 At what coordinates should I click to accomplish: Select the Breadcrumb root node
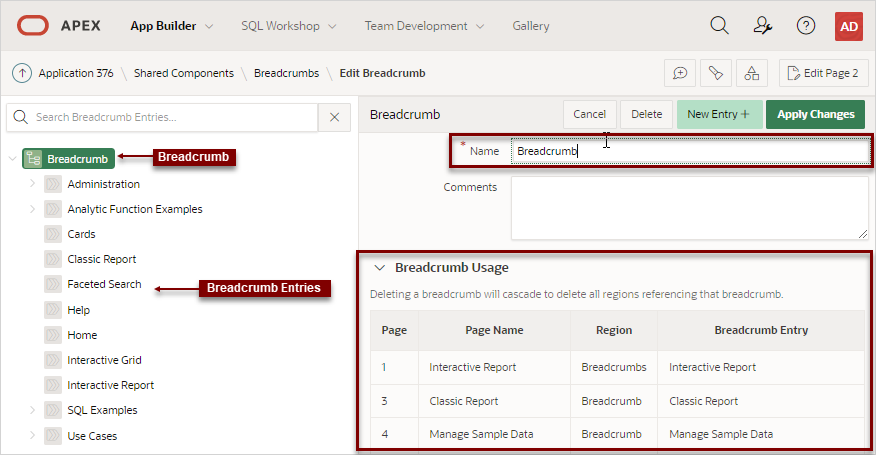(x=69, y=159)
